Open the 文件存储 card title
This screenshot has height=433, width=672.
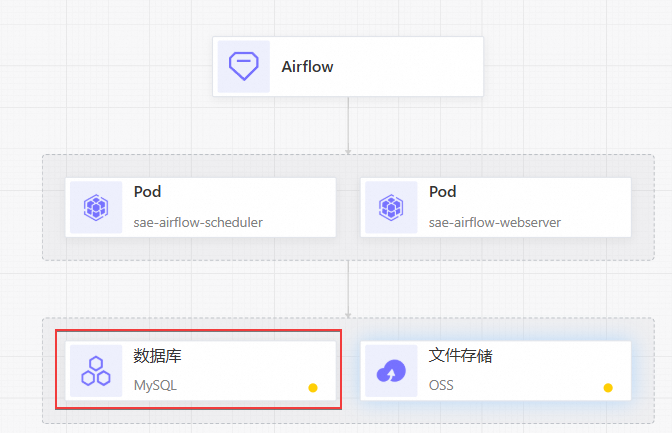[461, 356]
